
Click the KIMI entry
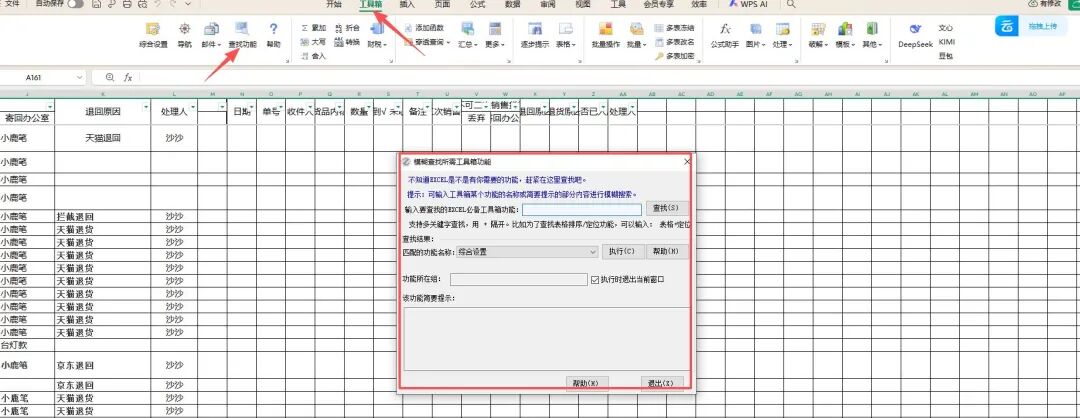pos(946,42)
